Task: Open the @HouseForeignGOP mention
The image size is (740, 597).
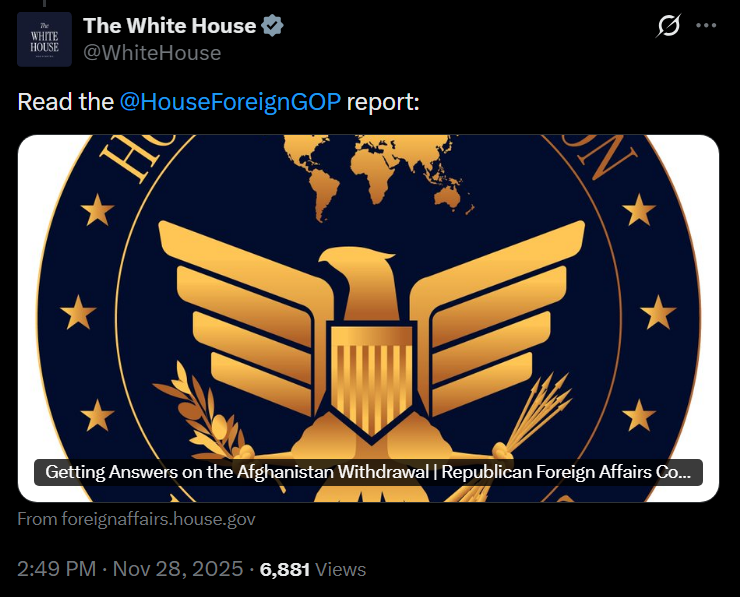Action: (x=230, y=102)
